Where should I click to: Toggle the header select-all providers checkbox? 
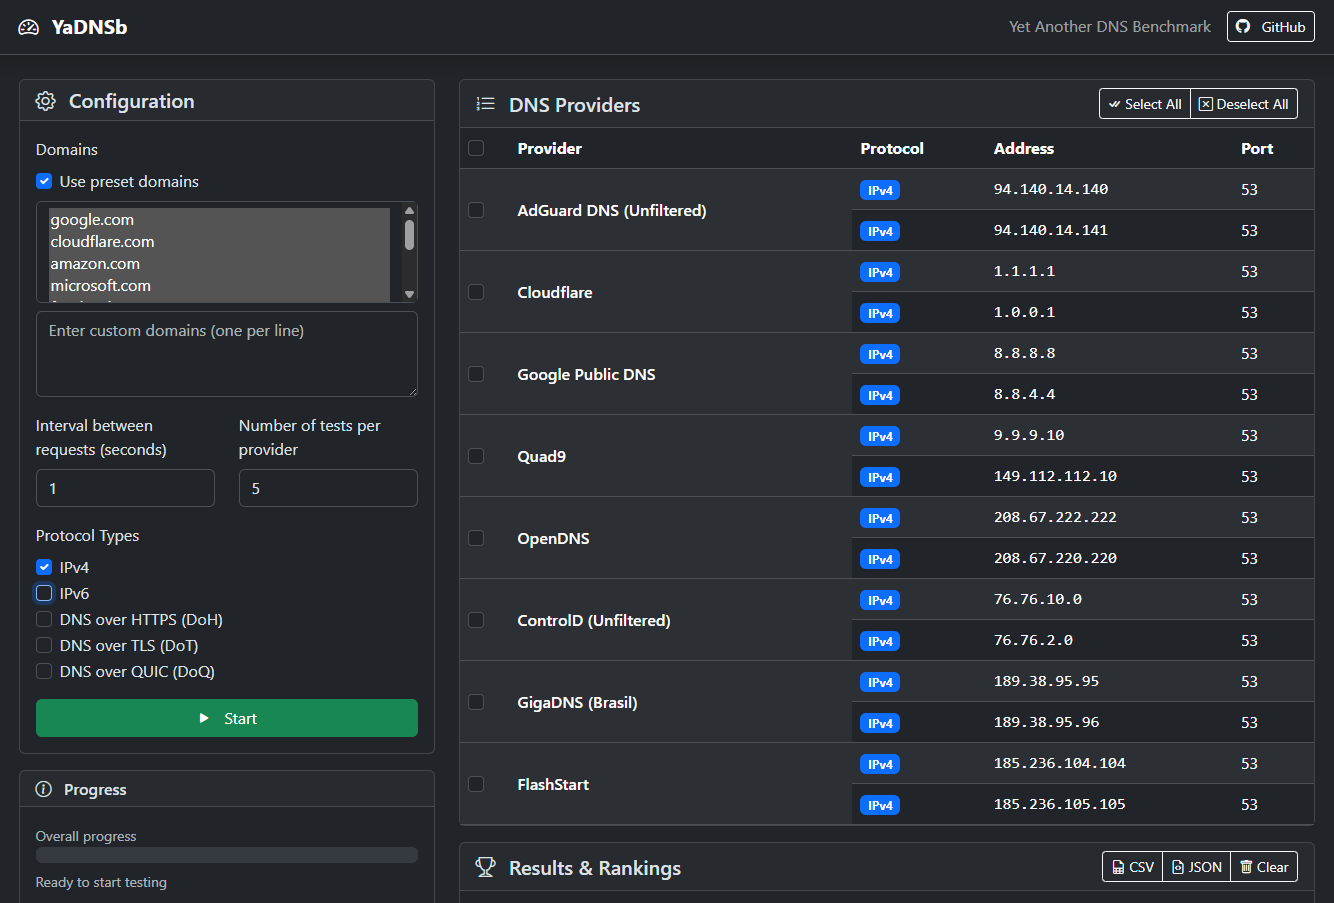(476, 148)
